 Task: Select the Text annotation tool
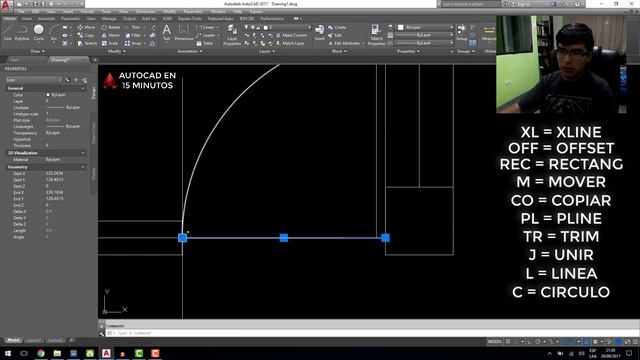click(167, 32)
